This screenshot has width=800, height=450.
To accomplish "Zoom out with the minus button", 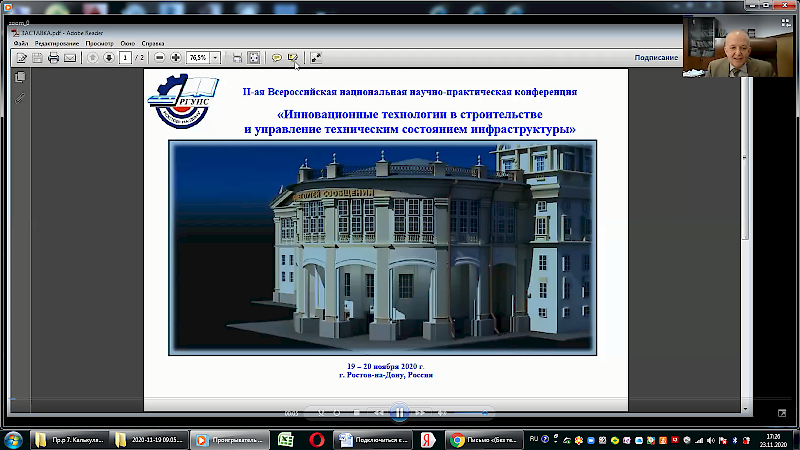I will tap(160, 58).
